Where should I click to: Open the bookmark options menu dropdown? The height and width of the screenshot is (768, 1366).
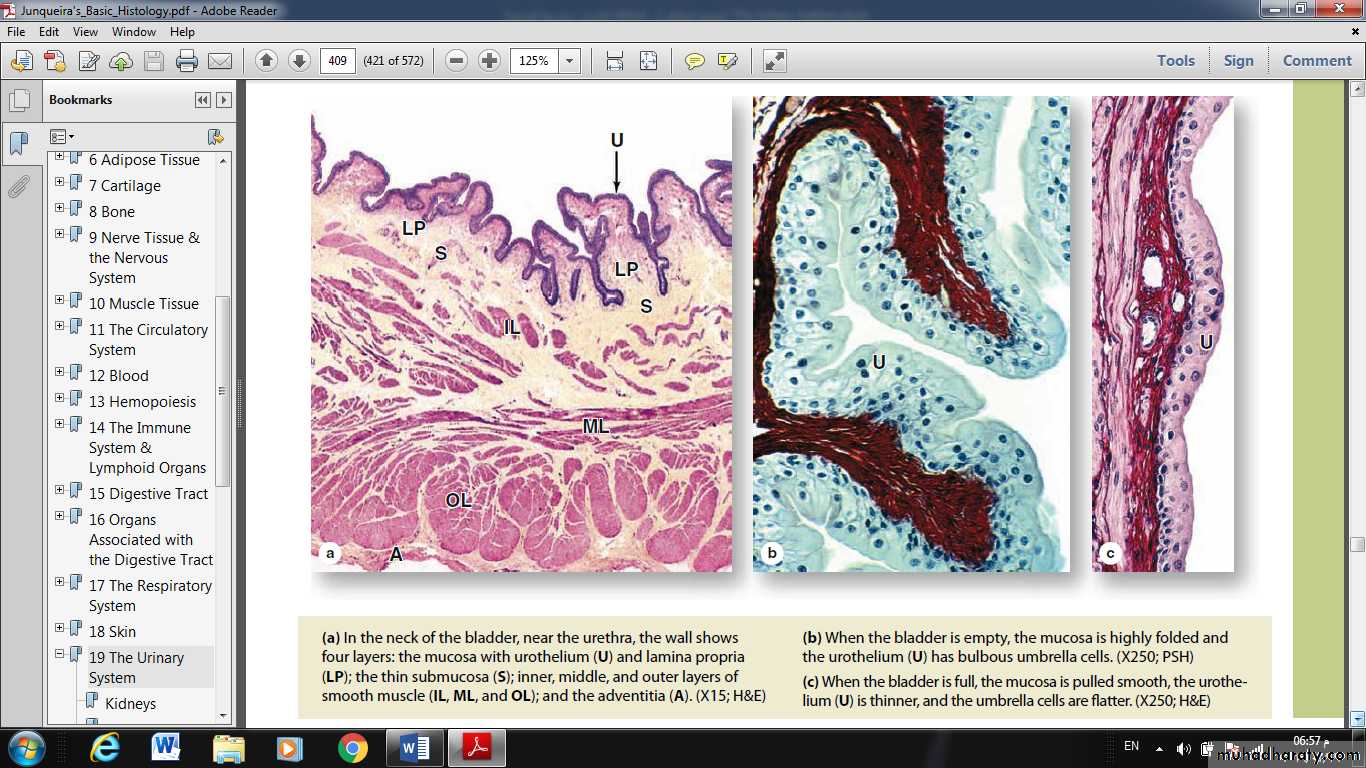62,136
